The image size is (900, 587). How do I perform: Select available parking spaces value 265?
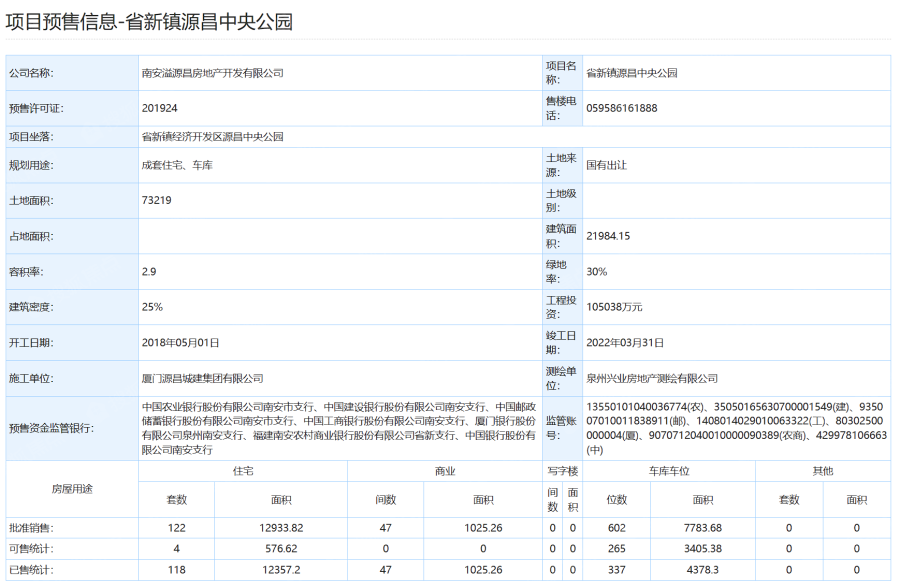click(x=616, y=549)
